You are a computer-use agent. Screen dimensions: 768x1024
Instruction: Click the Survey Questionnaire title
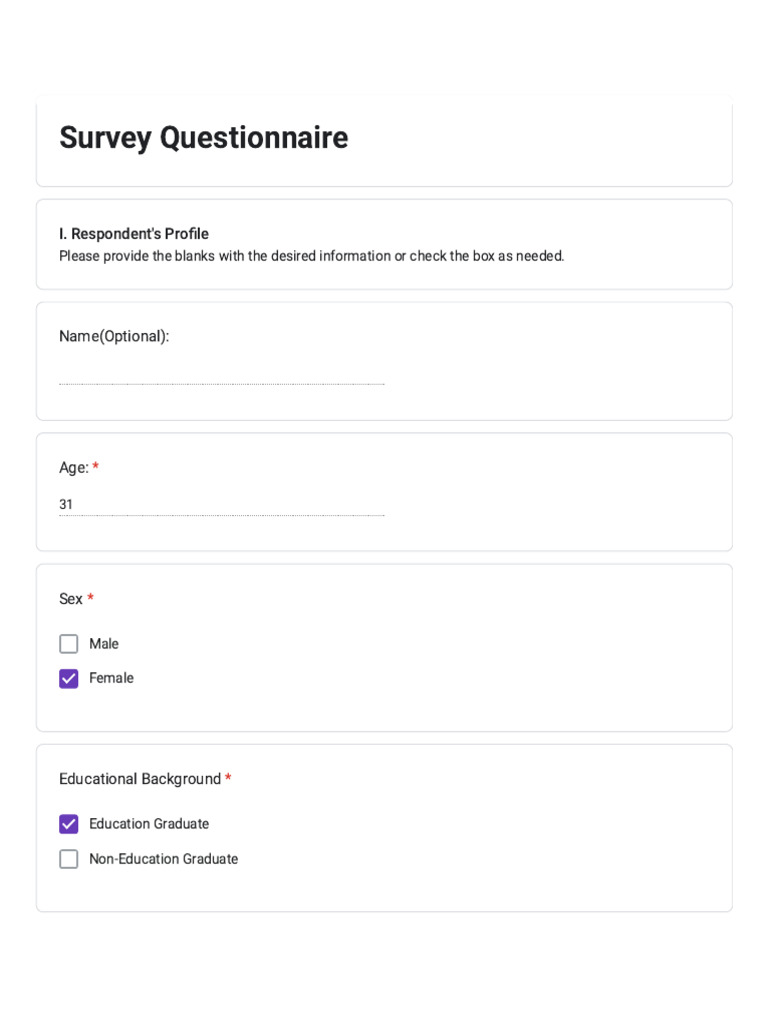(203, 138)
